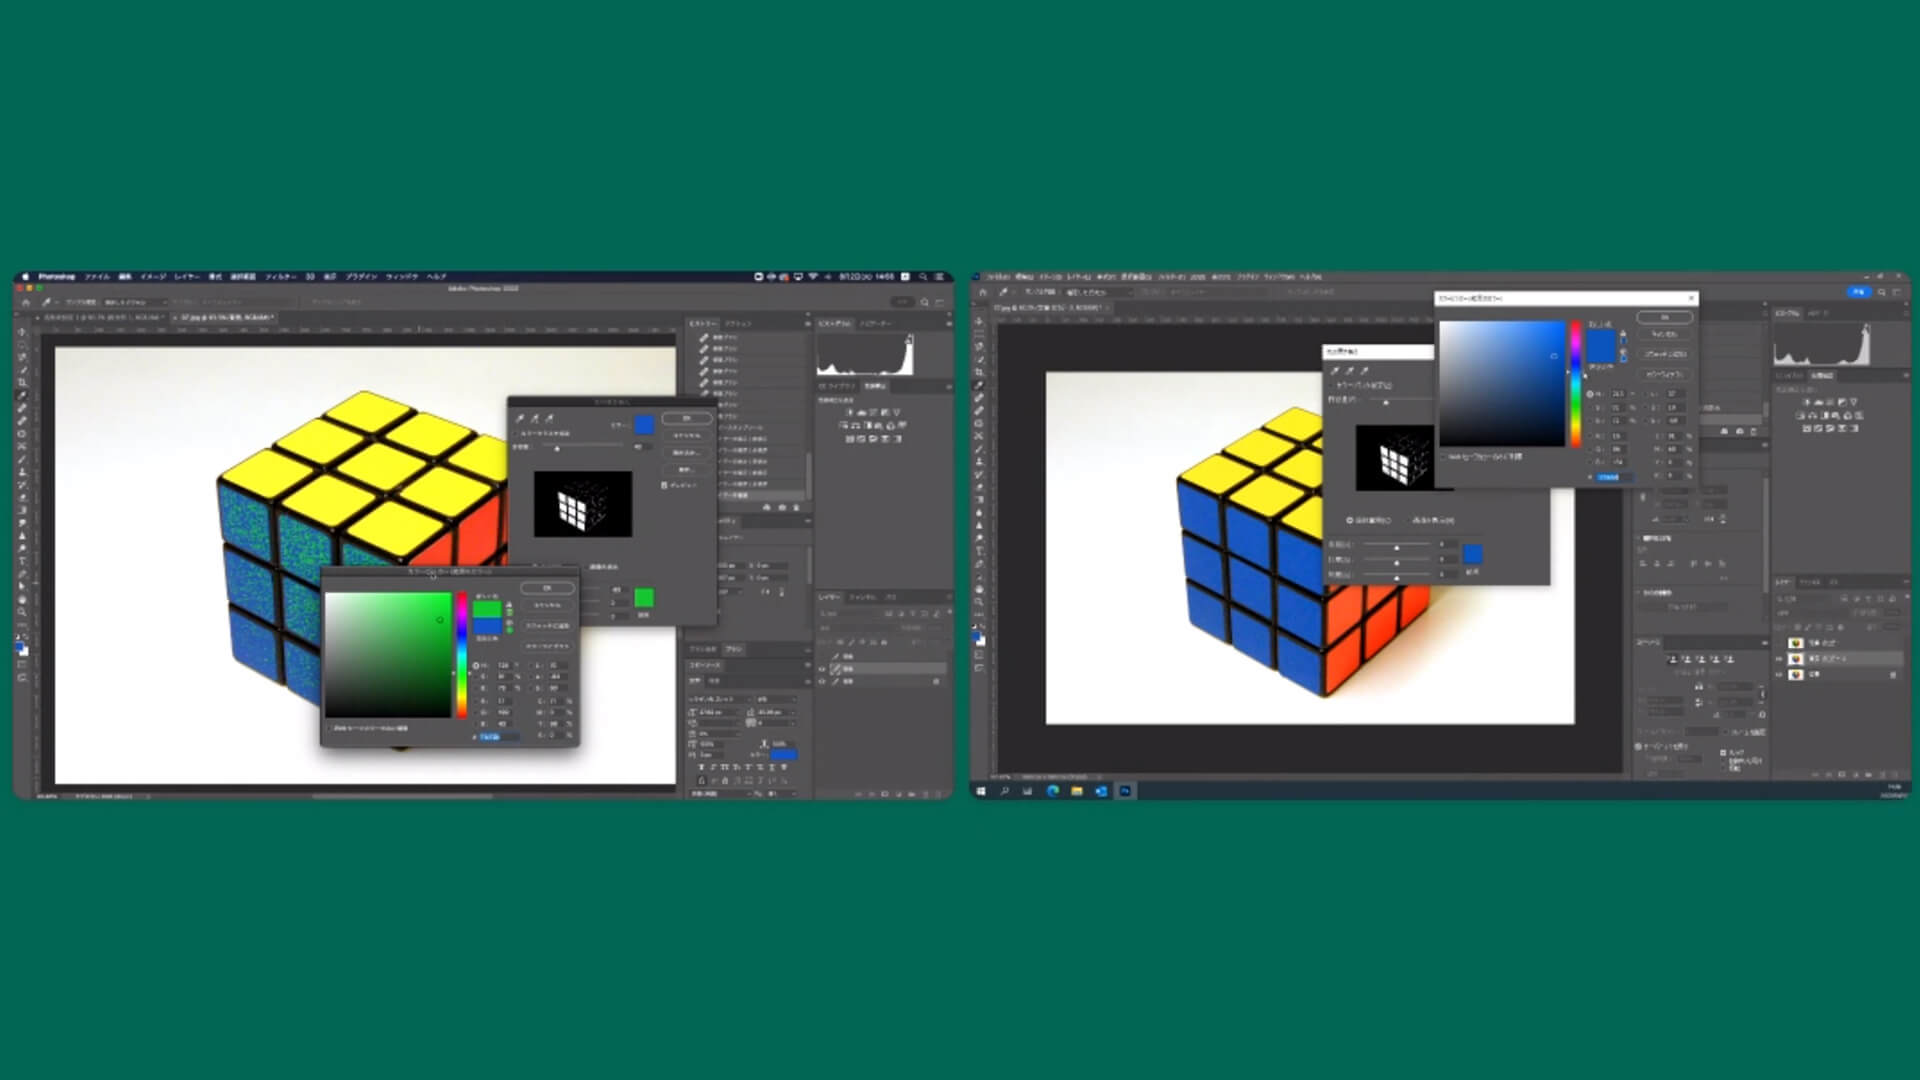The height and width of the screenshot is (1080, 1920).
Task: Click the green result swatch in the left Replace Color dialog
Action: (644, 598)
